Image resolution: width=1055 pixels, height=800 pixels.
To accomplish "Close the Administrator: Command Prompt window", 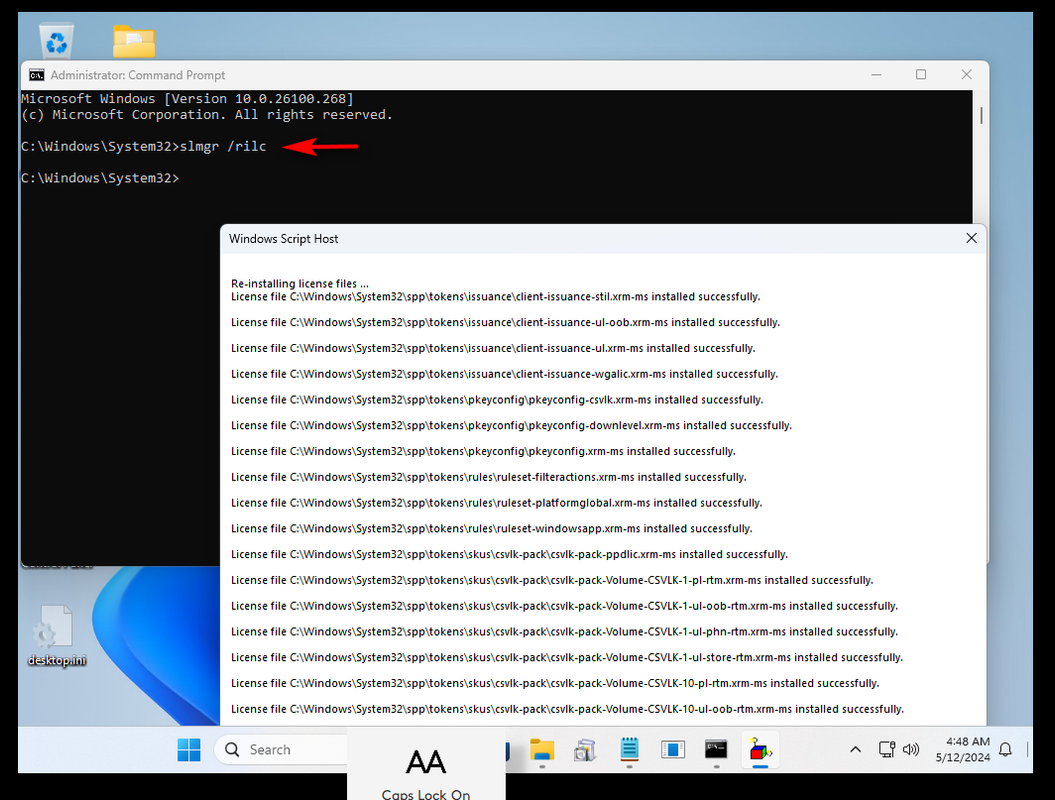I will [966, 75].
